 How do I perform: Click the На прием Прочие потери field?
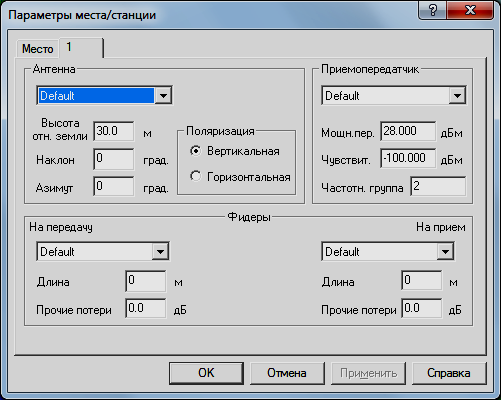tap(422, 308)
